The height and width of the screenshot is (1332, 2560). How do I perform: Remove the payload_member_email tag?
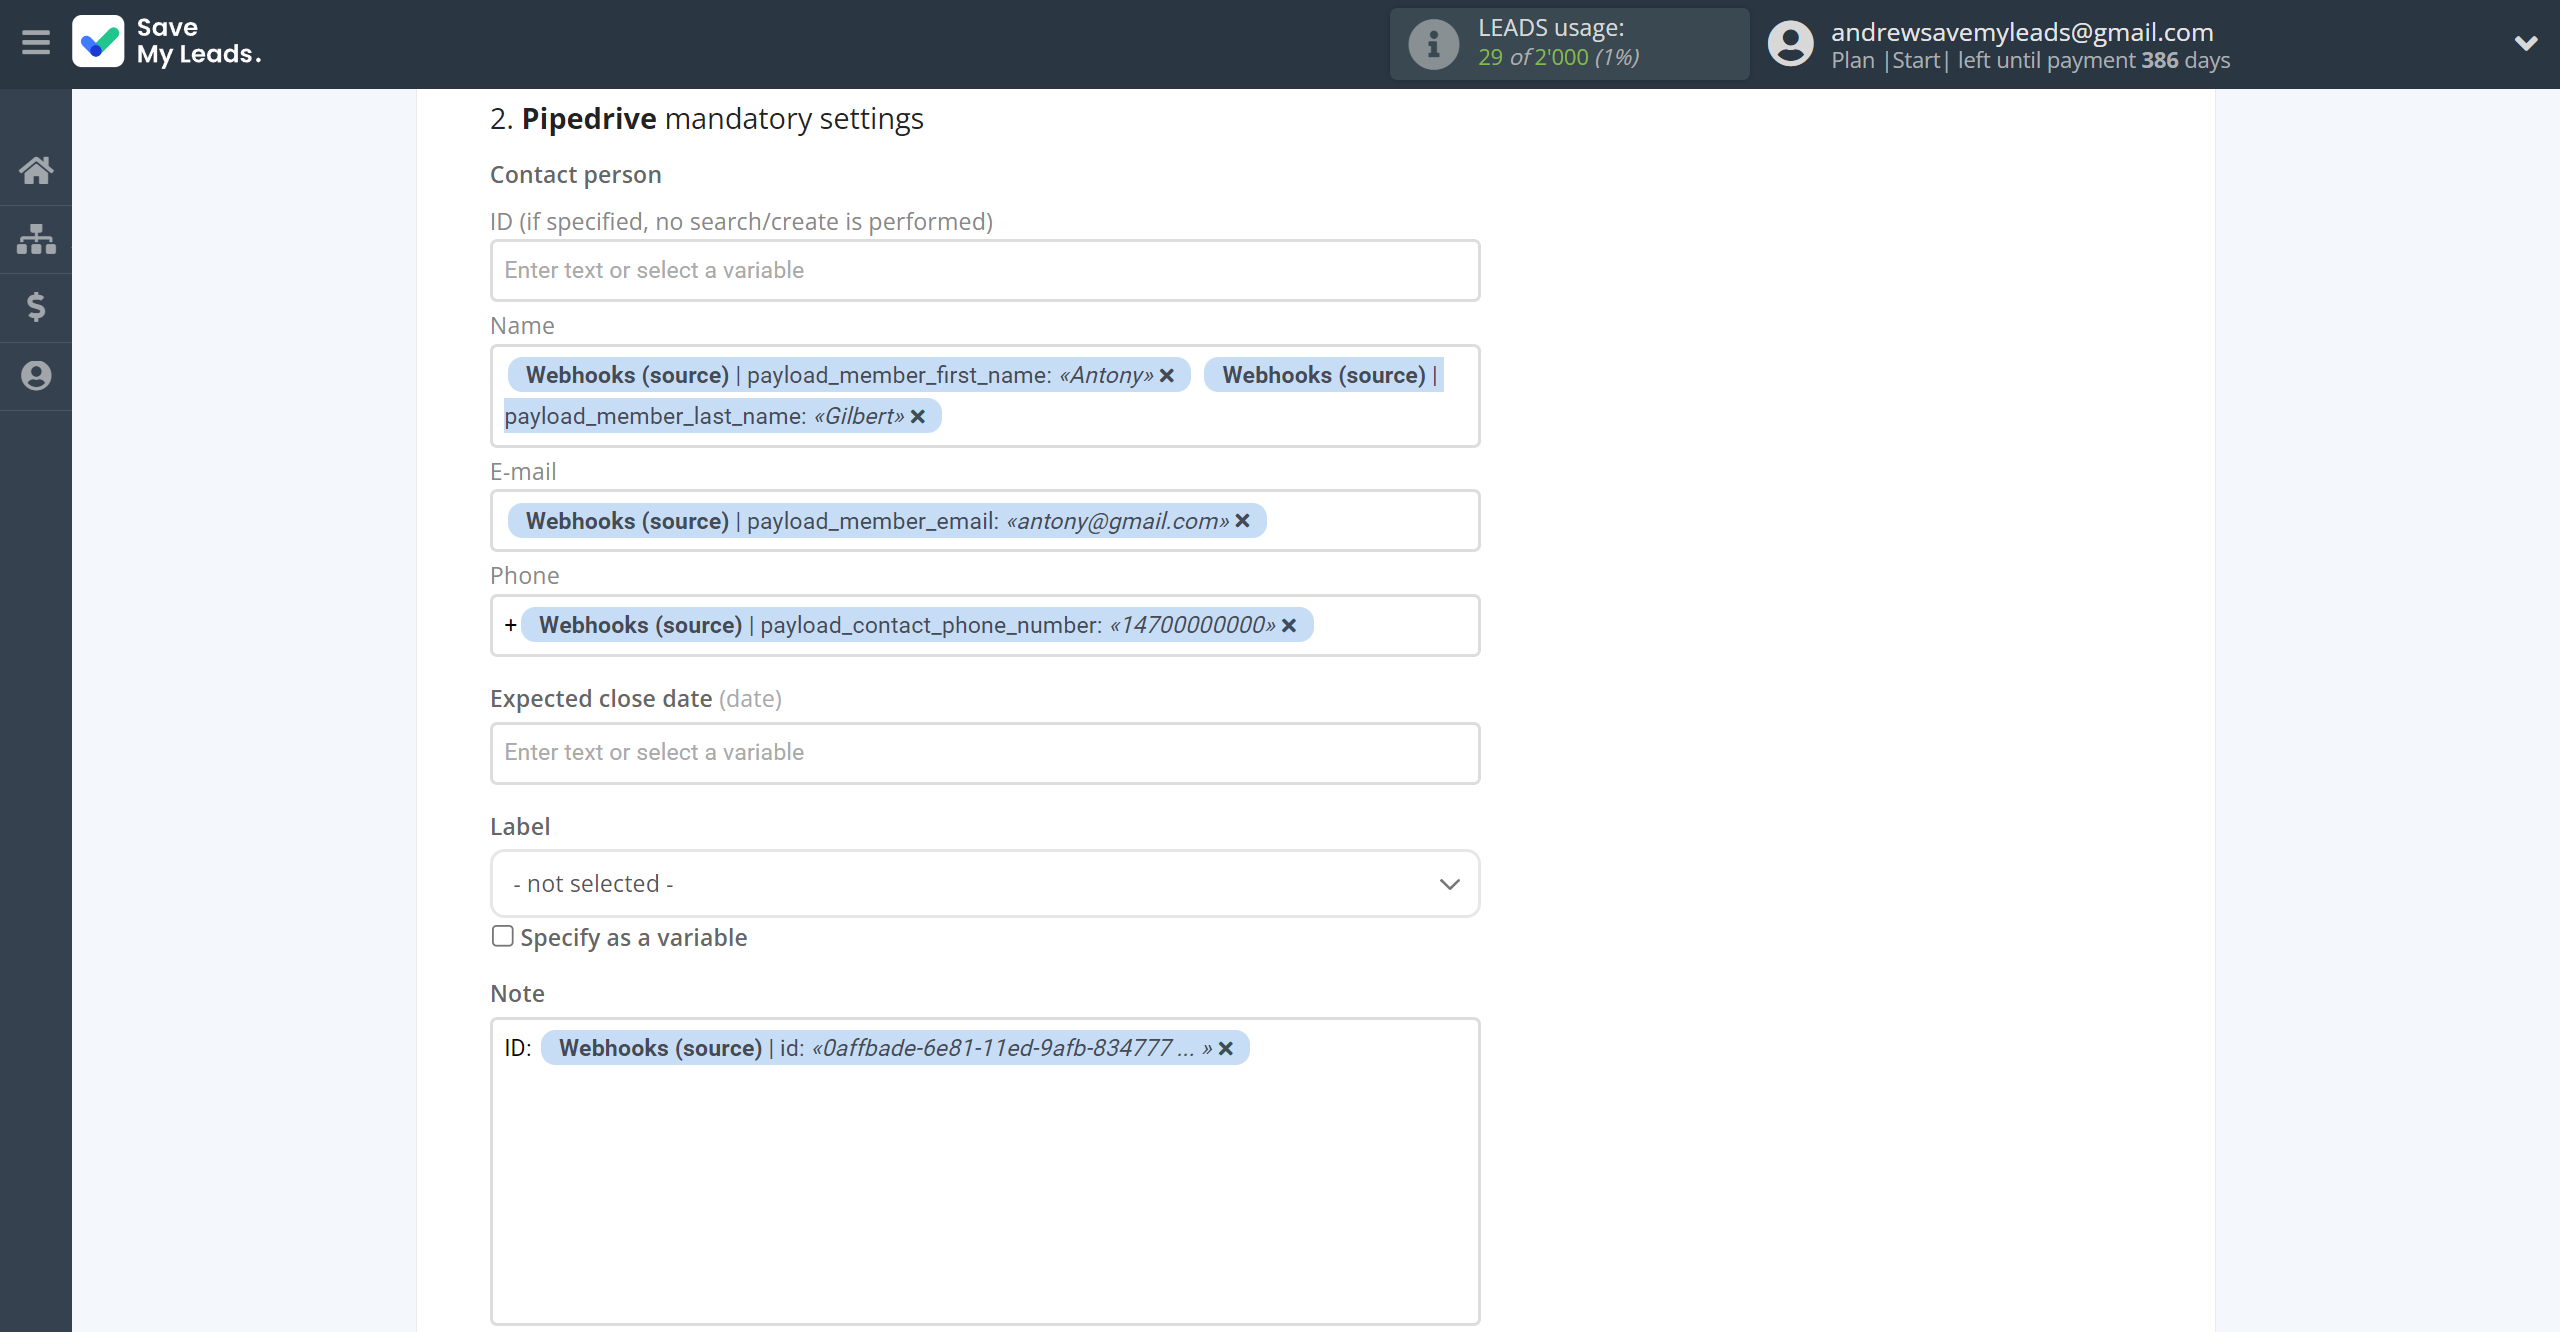click(1243, 521)
